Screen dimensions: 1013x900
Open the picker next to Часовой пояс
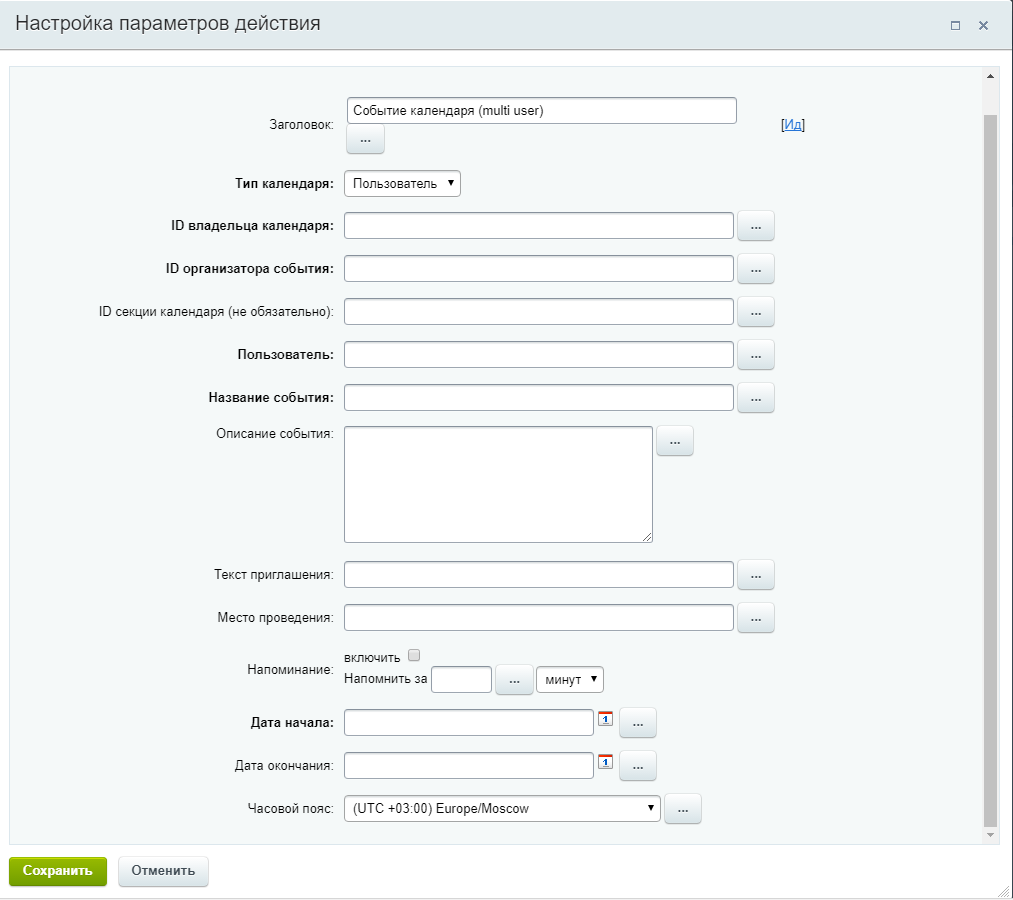[682, 808]
